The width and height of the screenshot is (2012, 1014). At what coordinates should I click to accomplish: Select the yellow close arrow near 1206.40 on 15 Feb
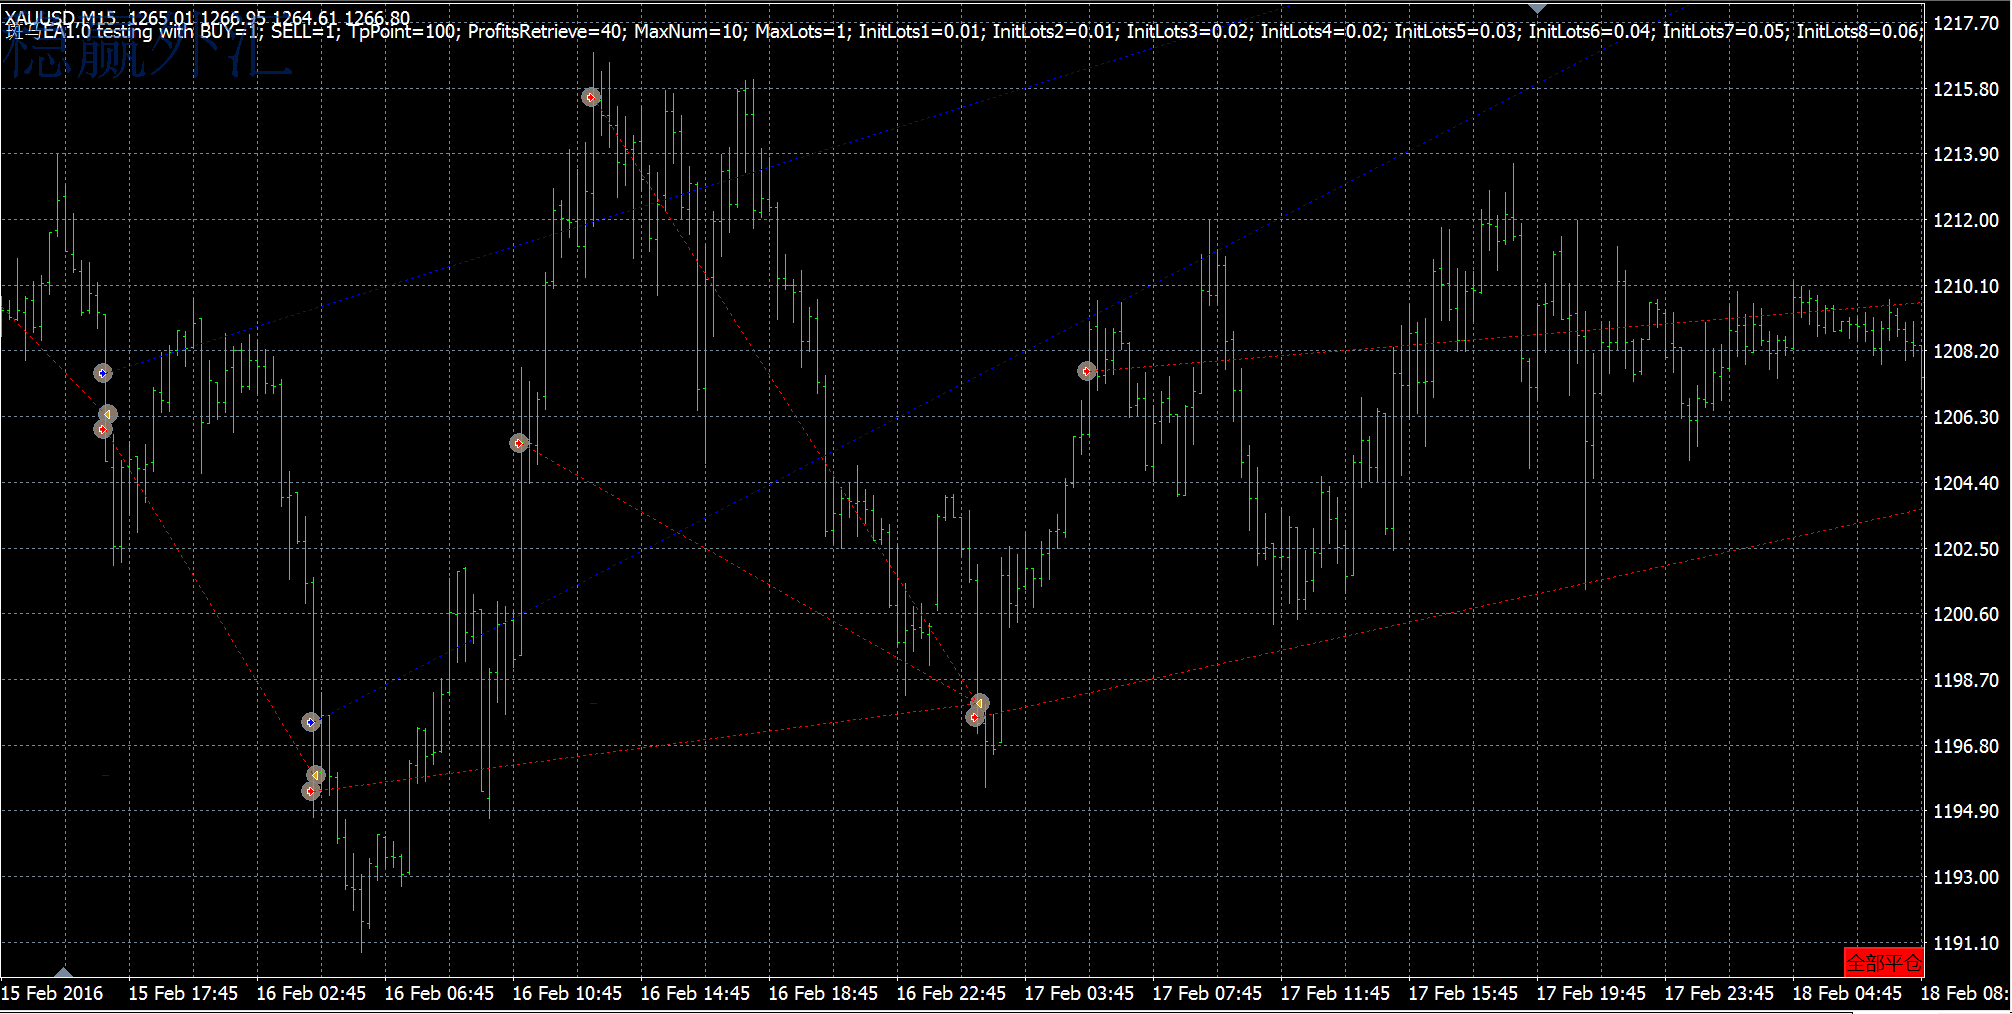108,414
